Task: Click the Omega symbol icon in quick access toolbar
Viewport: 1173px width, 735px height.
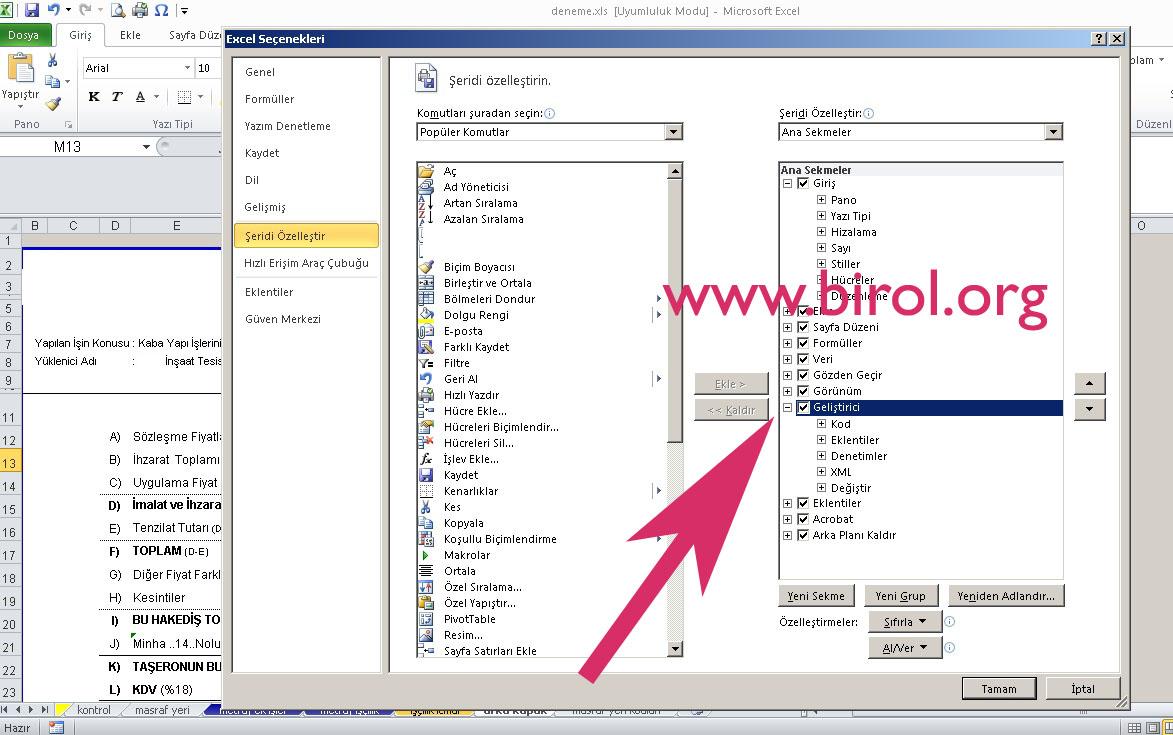Action: click(x=161, y=10)
